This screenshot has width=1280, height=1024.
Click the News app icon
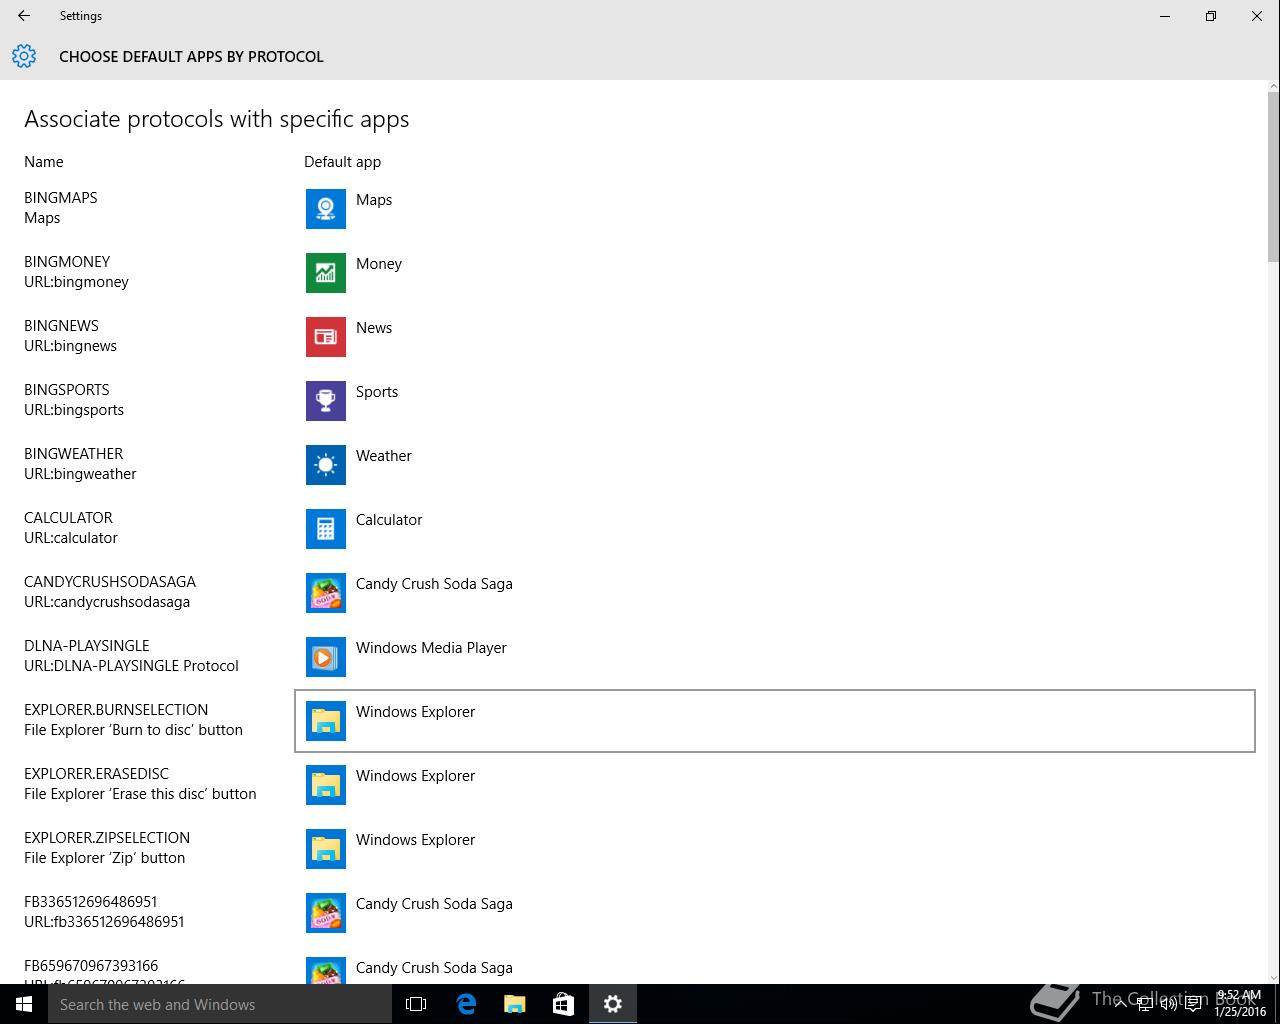(325, 337)
